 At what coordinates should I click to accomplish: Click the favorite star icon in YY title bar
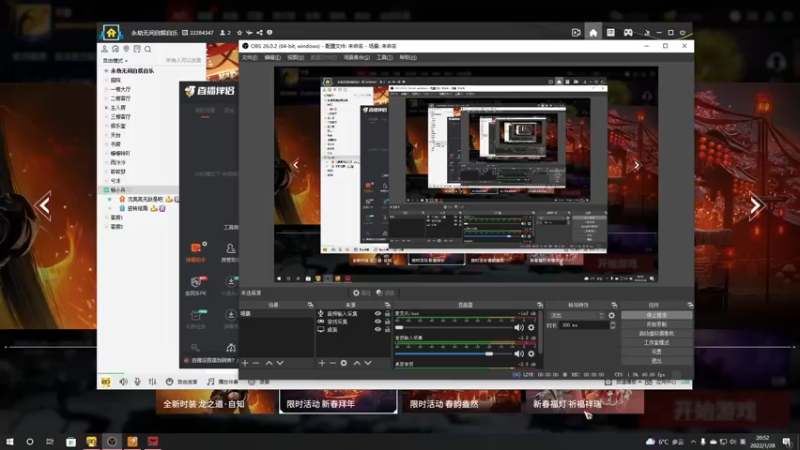tap(239, 33)
